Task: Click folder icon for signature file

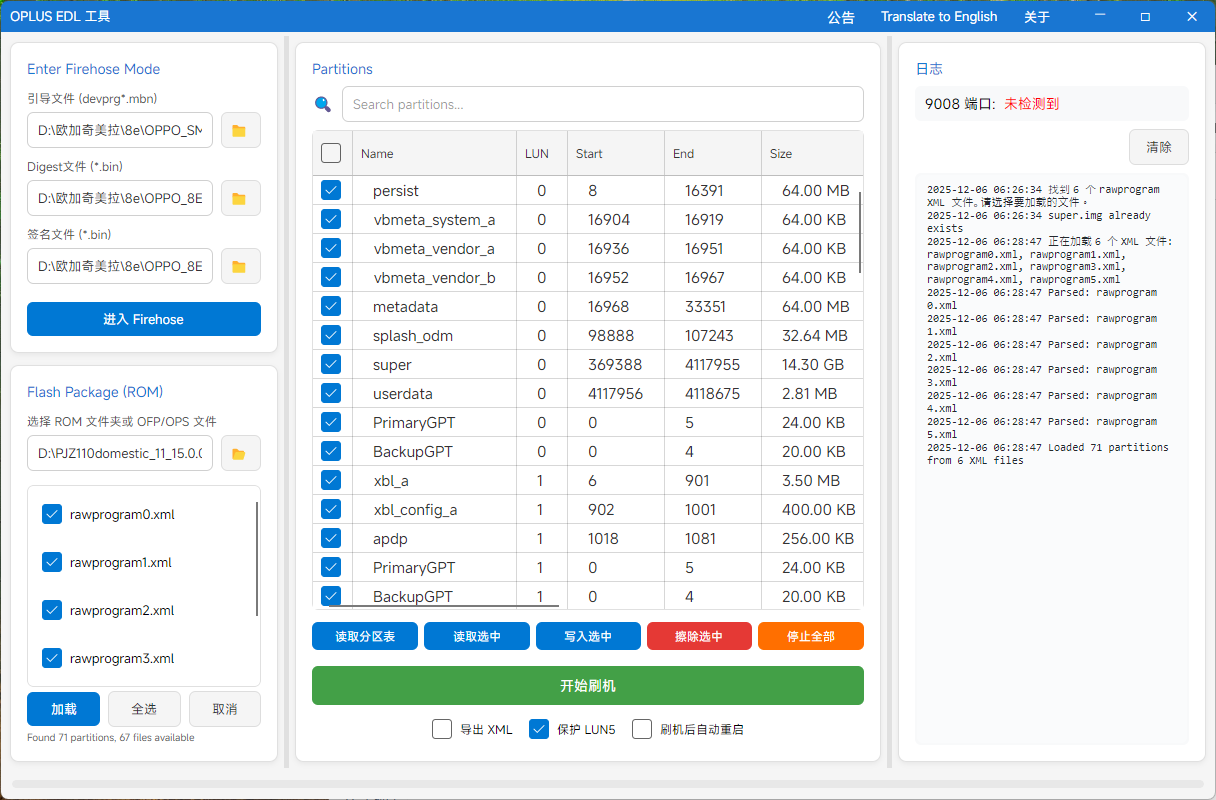Action: coord(240,266)
